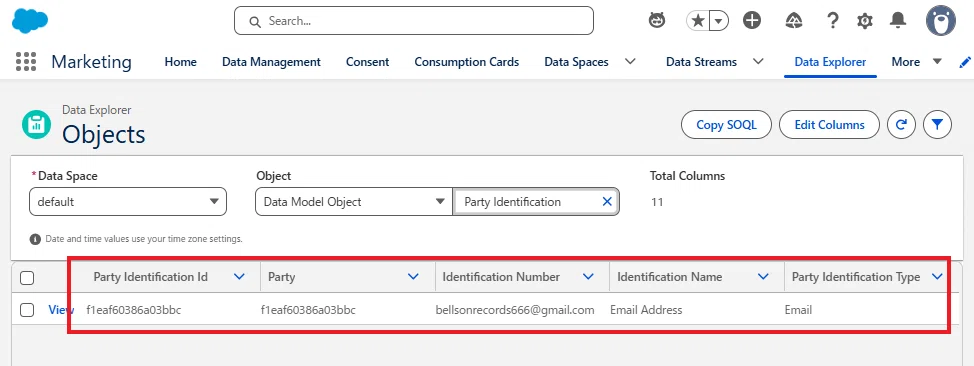The image size is (974, 366).
Task: Open the Astro guidance center icon
Action: tap(657, 21)
